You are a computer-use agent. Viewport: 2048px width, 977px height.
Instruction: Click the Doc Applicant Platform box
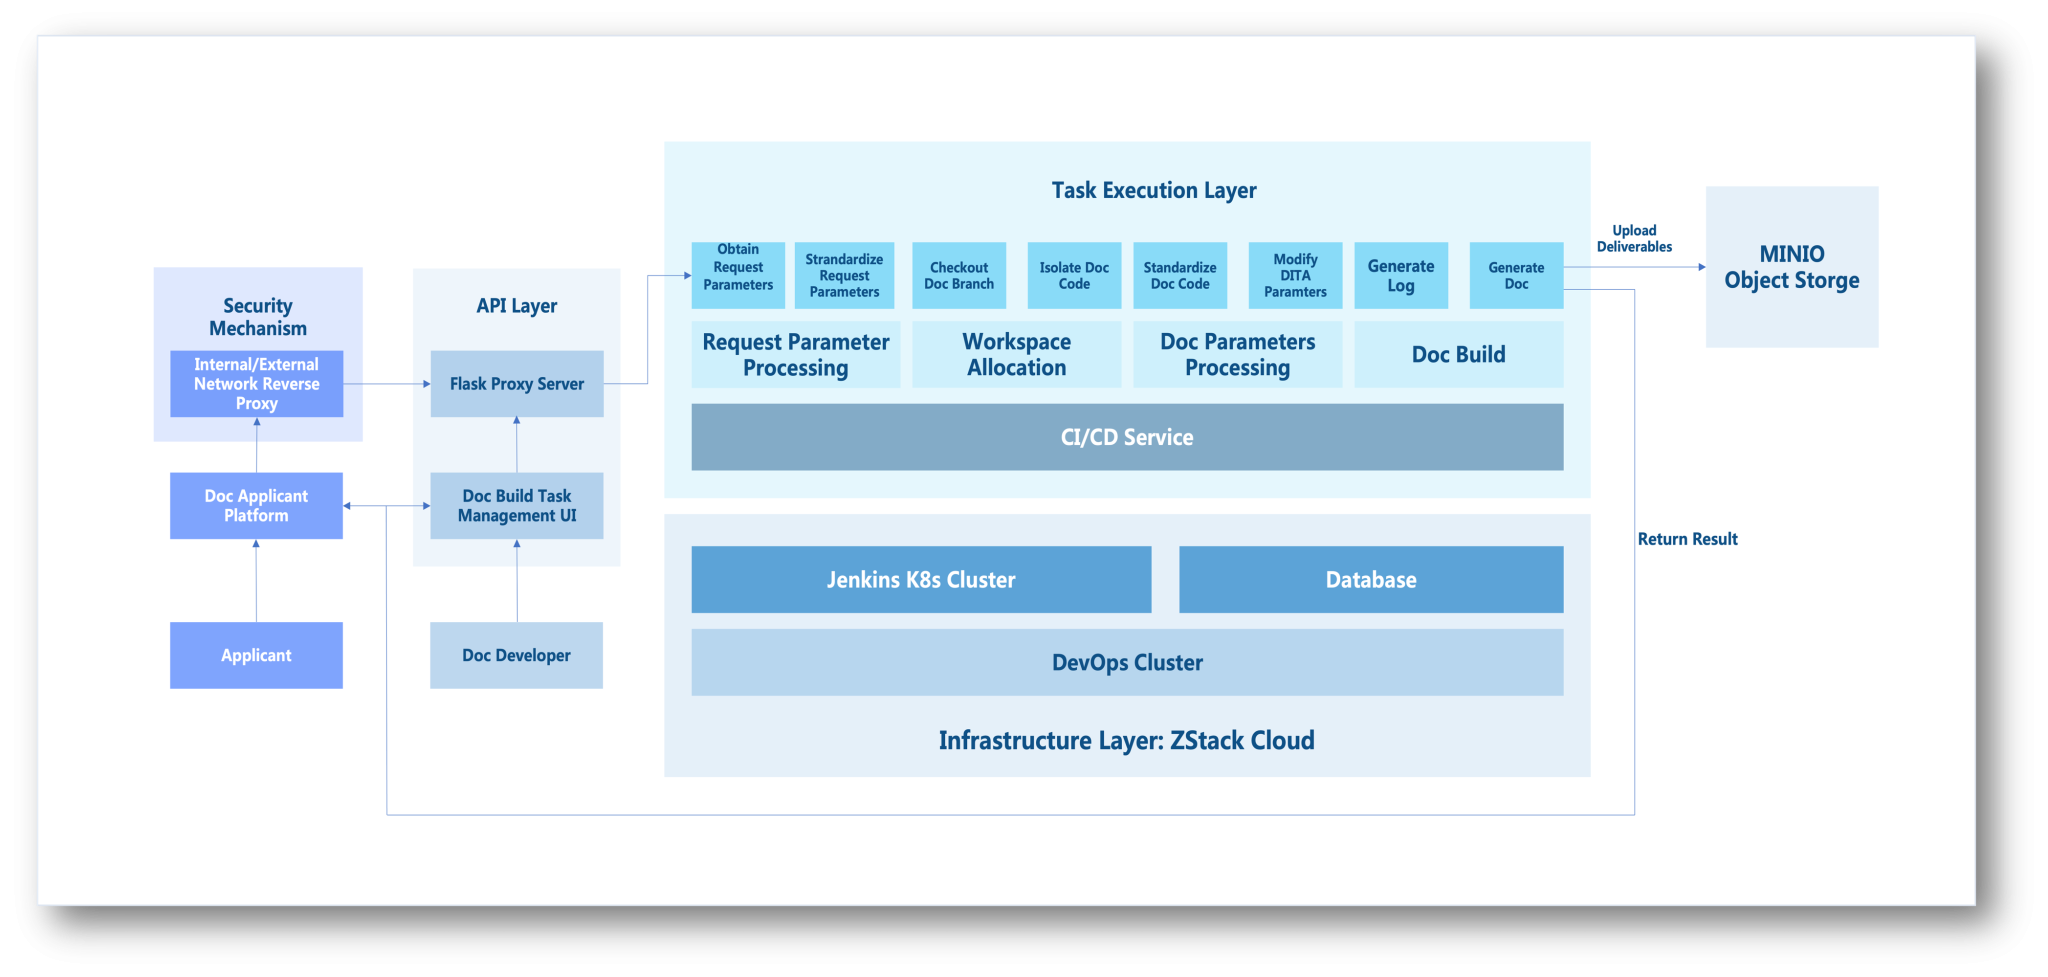[256, 506]
